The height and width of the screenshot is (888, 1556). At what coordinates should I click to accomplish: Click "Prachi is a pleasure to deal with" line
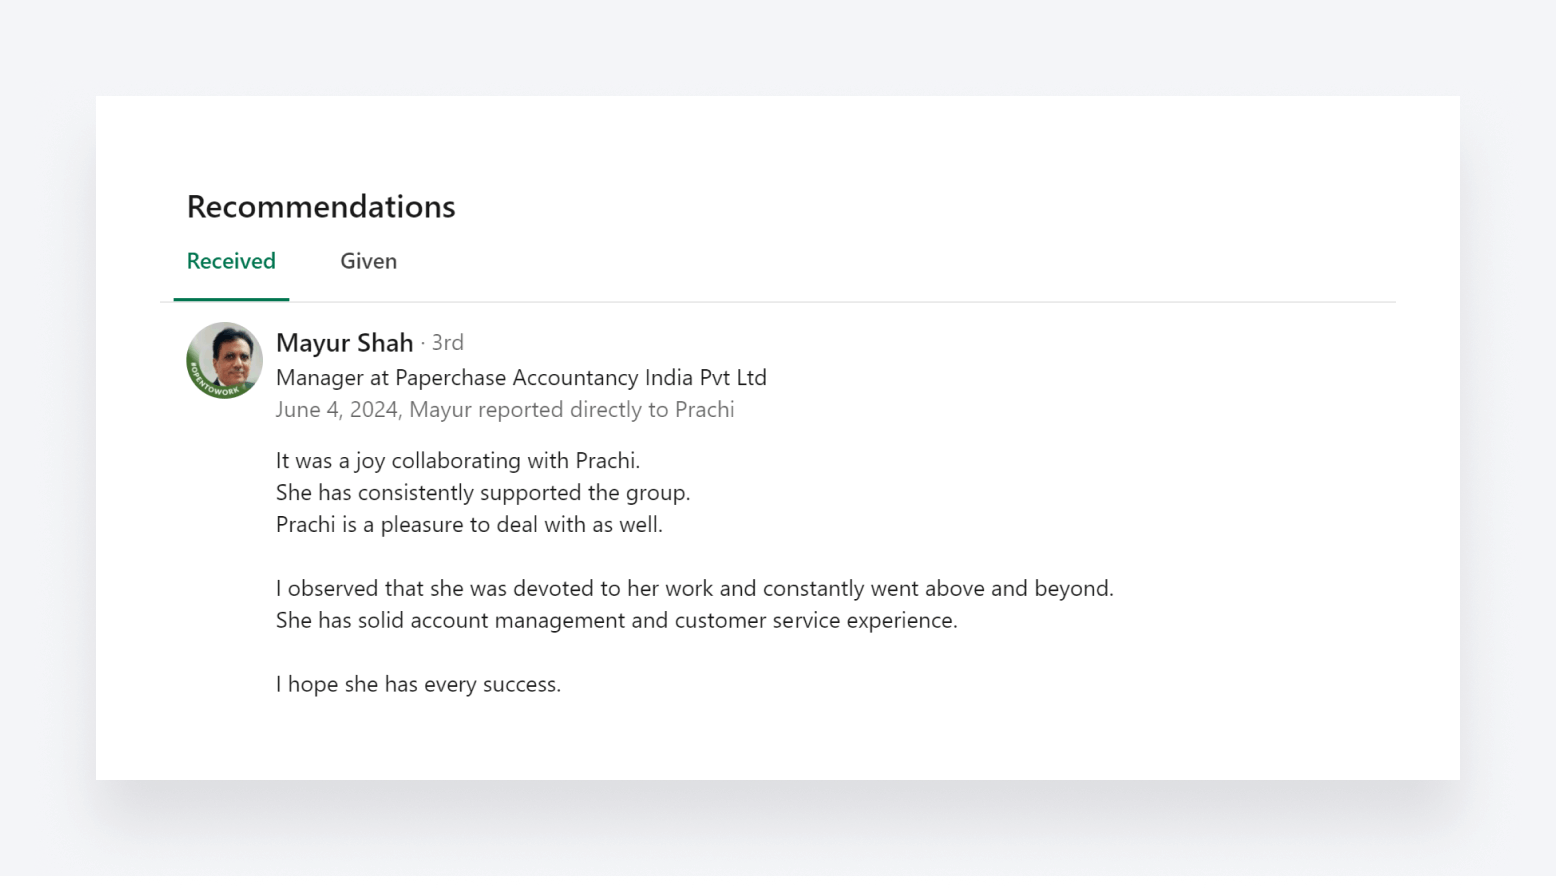coord(469,525)
